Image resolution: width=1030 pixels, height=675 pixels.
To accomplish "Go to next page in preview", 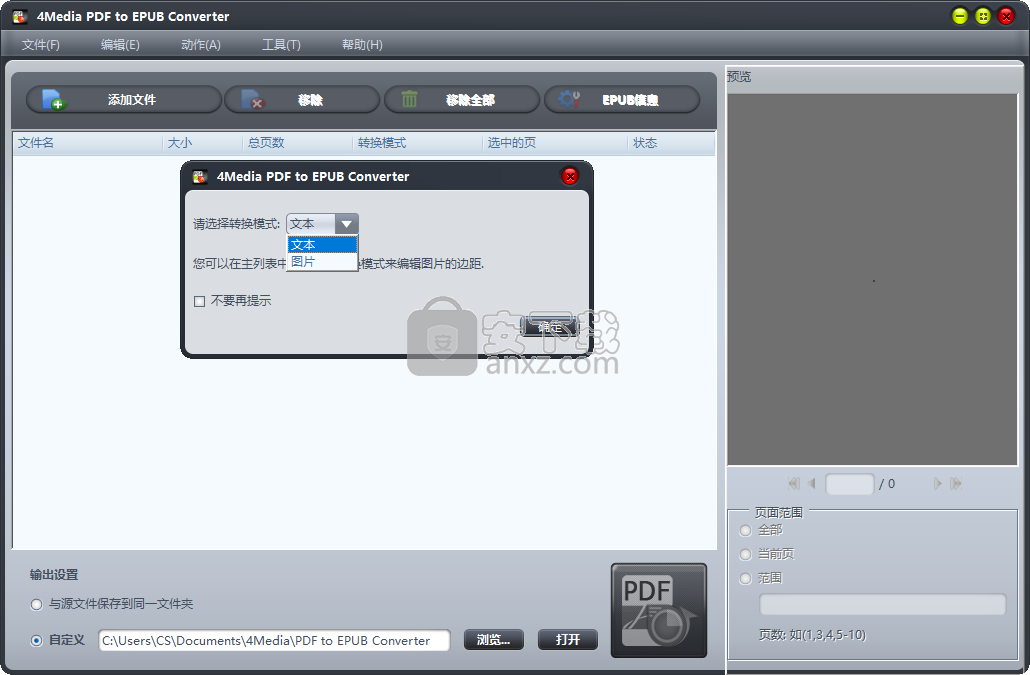I will point(937,484).
